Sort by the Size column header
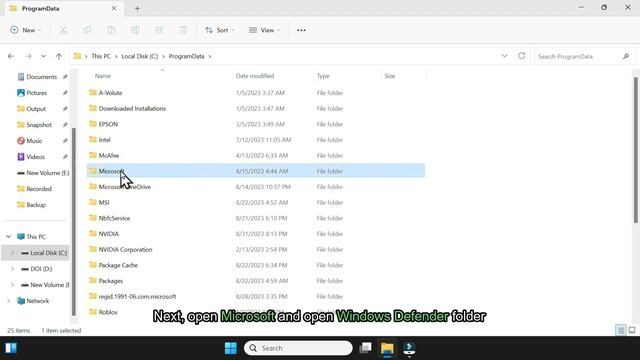The height and width of the screenshot is (360, 640). (390, 76)
